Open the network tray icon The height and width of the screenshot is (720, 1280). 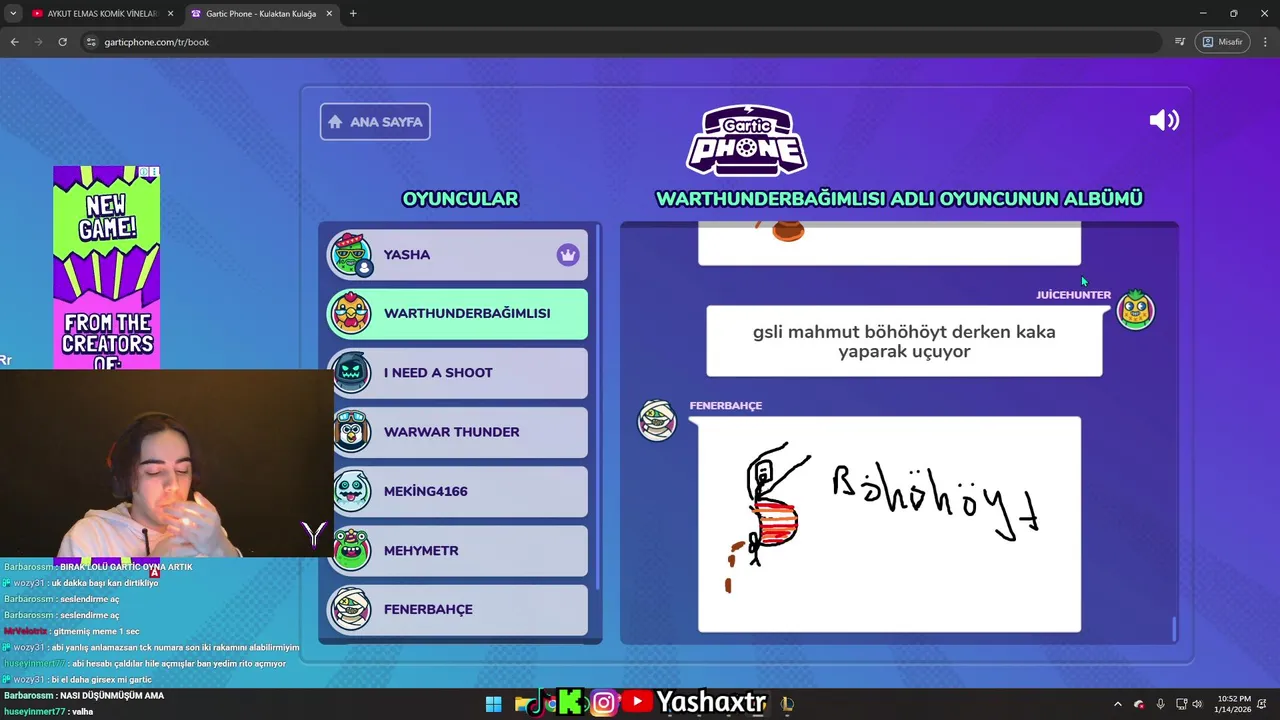point(1181,704)
